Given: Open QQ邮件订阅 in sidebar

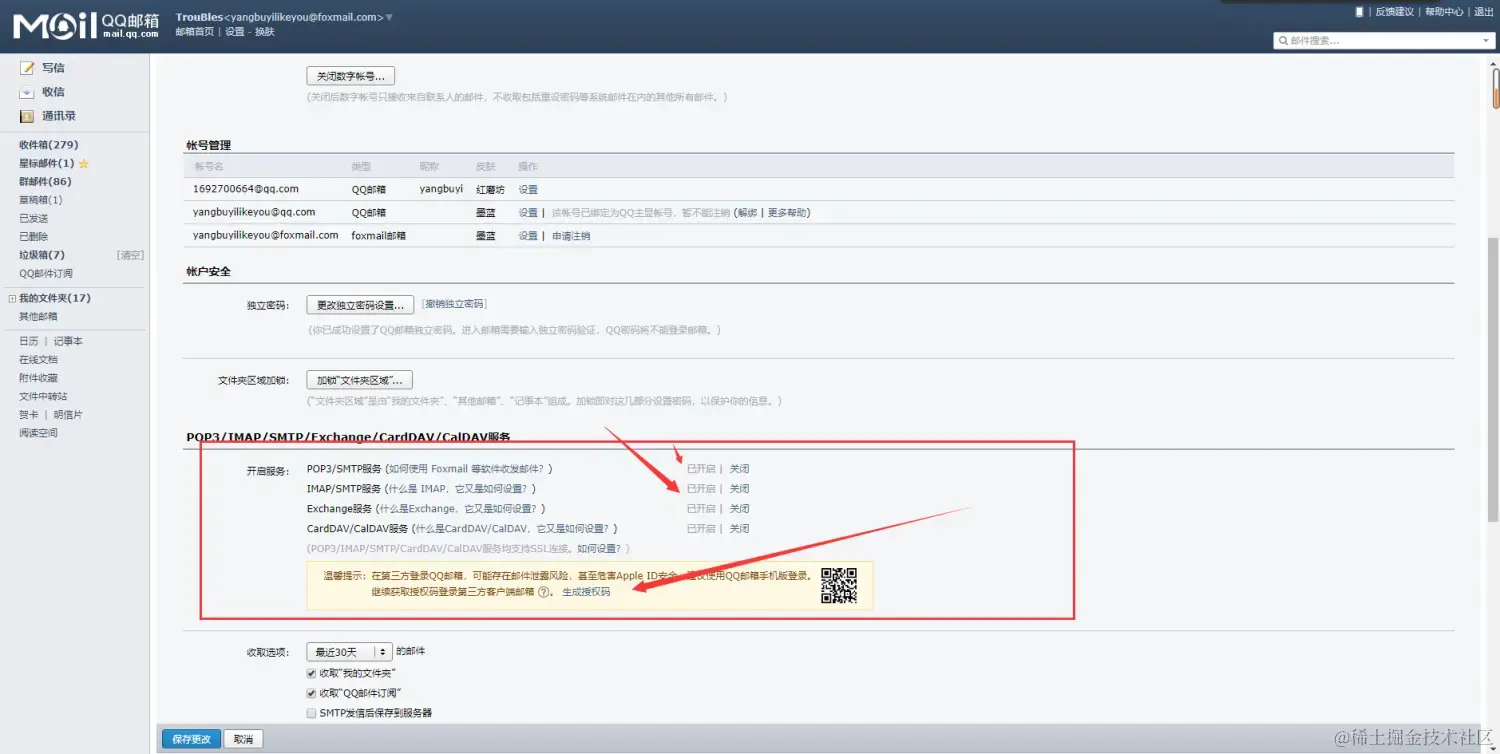Looking at the screenshot, I should (46, 274).
